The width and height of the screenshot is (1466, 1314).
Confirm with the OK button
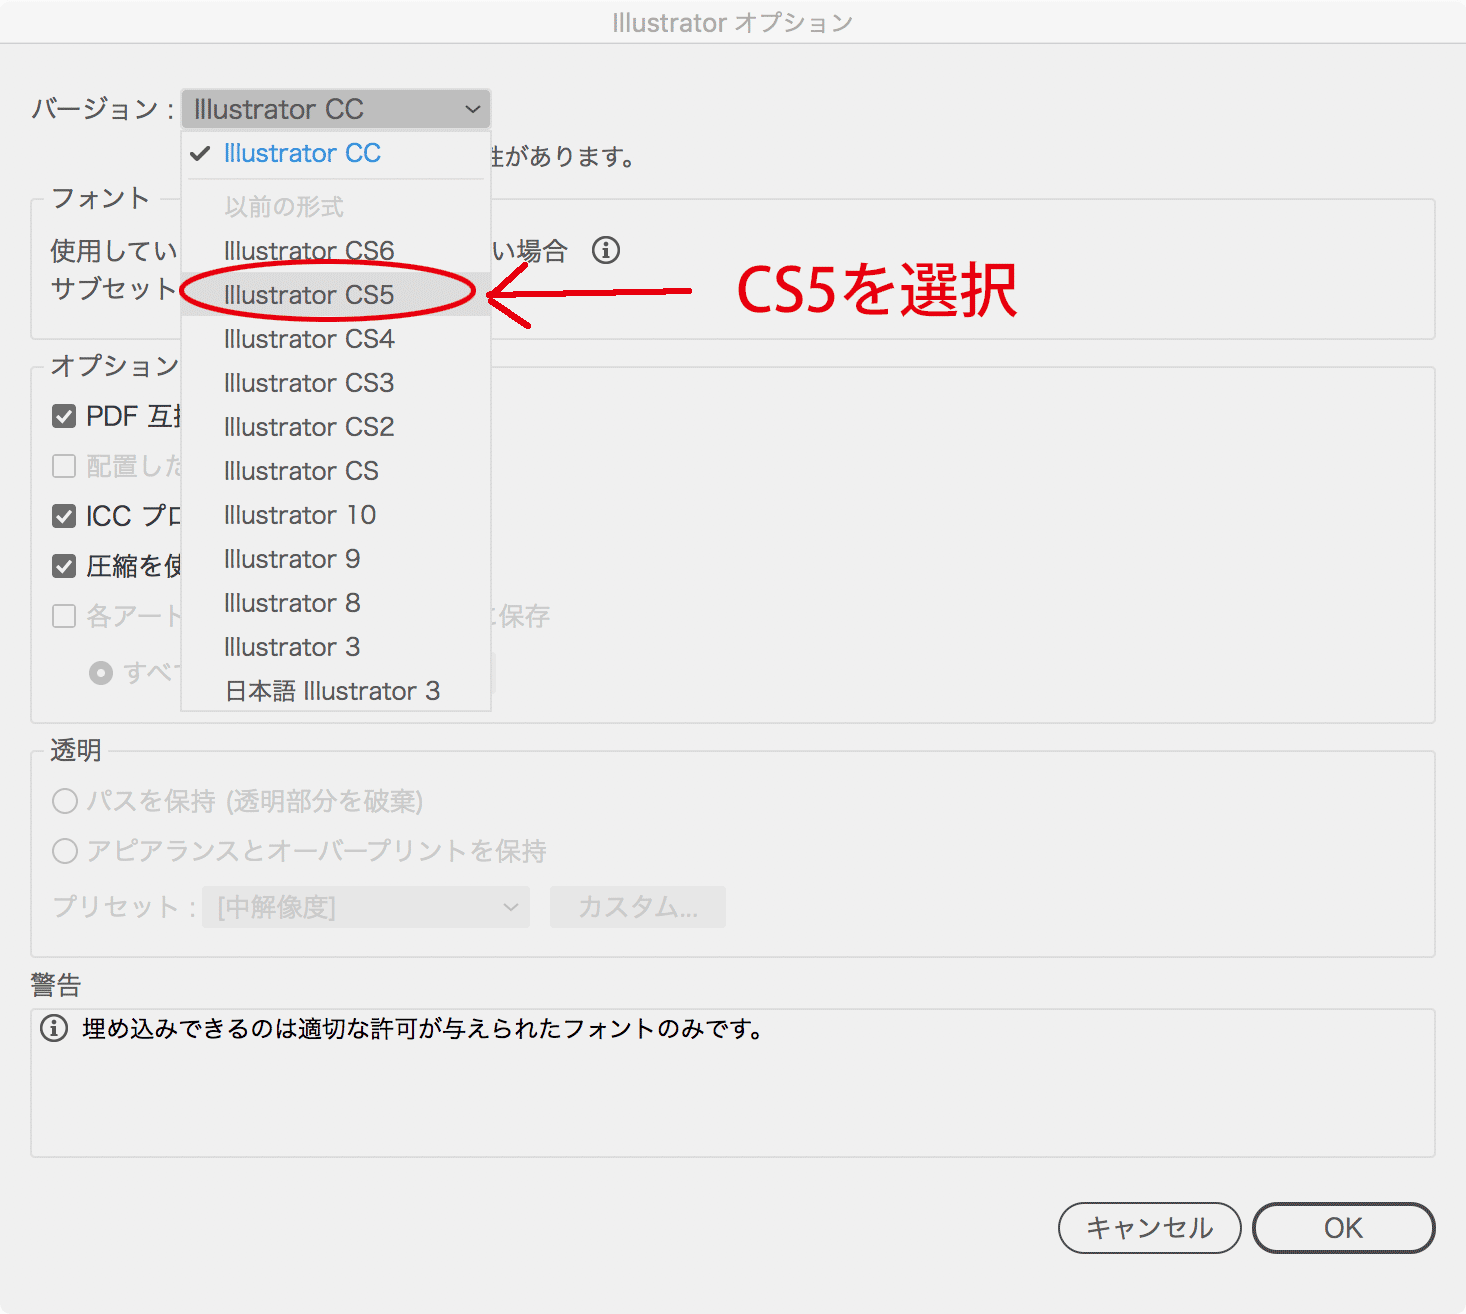pos(1344,1228)
